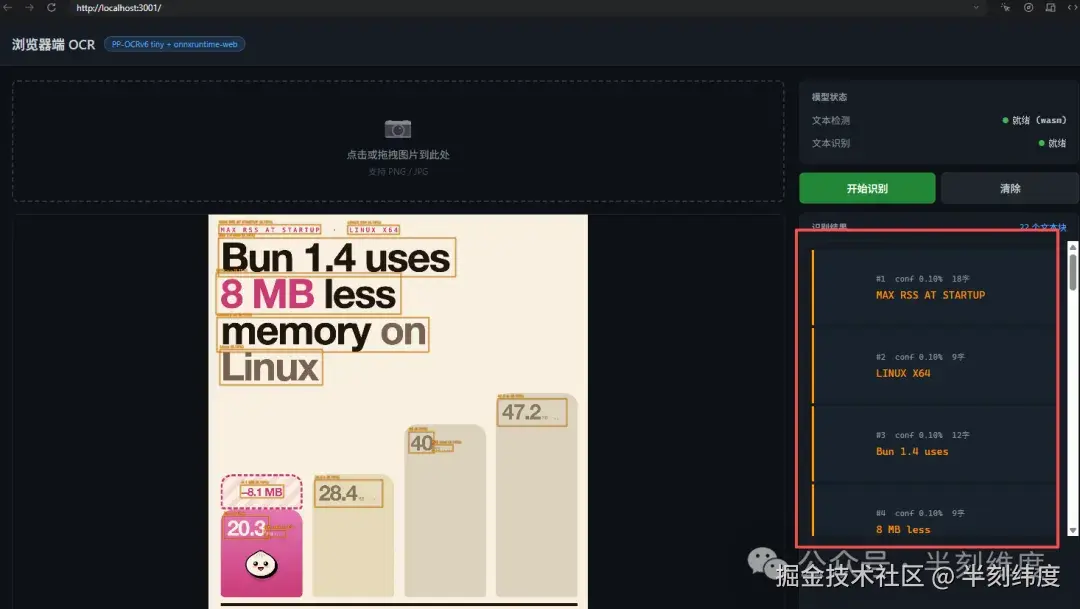
Task: Click the 文本识别 label
Action: 831,143
